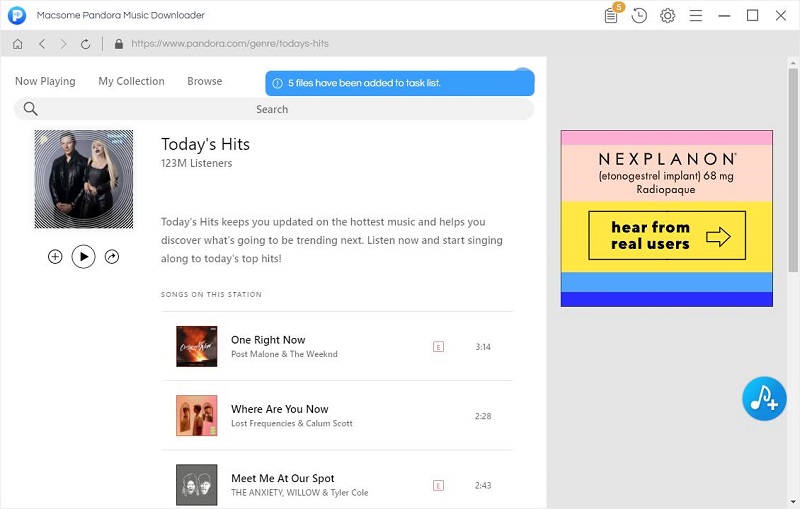Play the Today's Hits station
The image size is (800, 509).
pos(84,257)
